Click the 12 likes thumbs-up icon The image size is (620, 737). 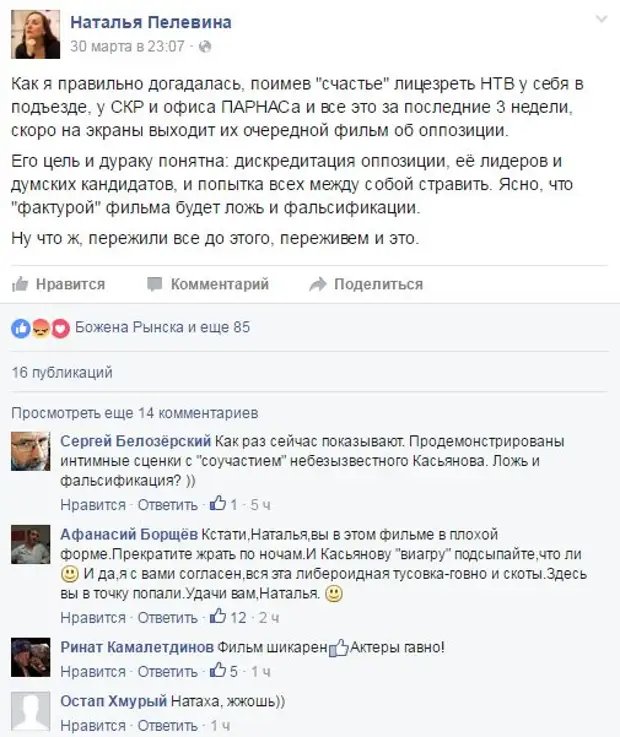218,617
